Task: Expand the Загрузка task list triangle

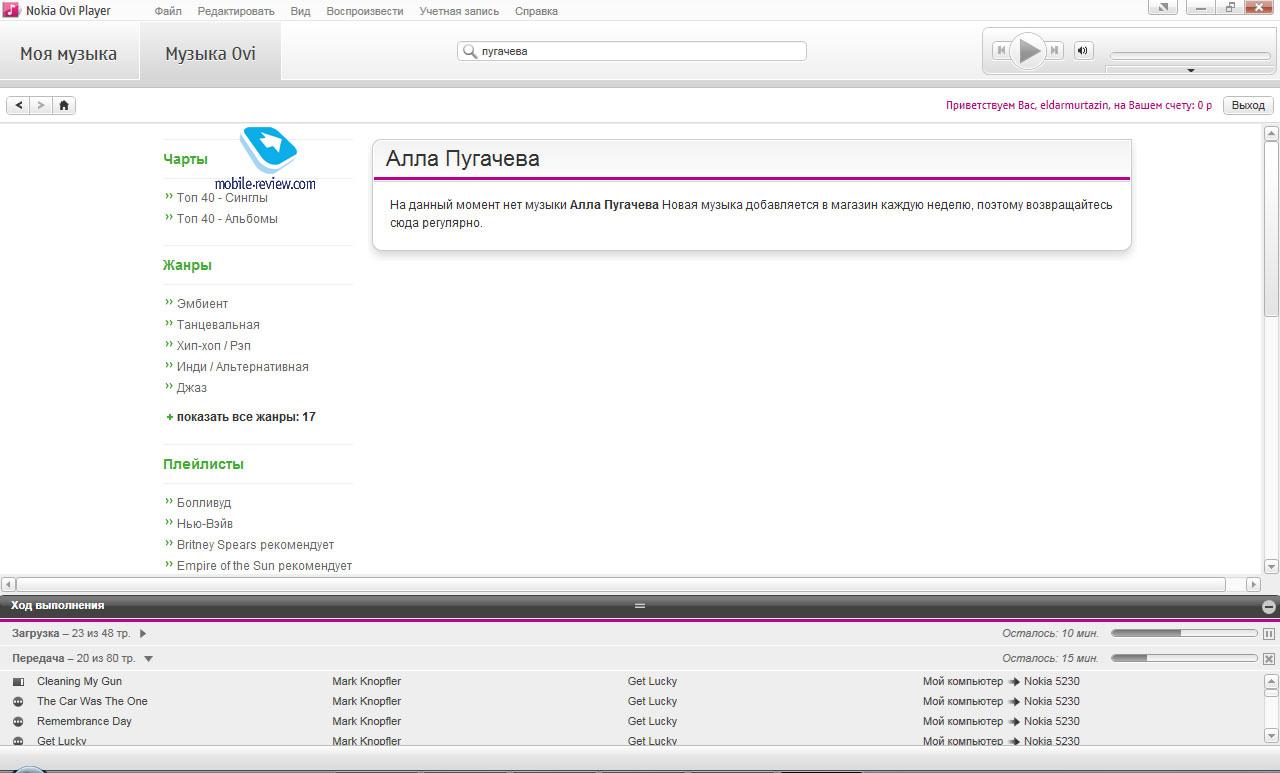Action: [143, 633]
